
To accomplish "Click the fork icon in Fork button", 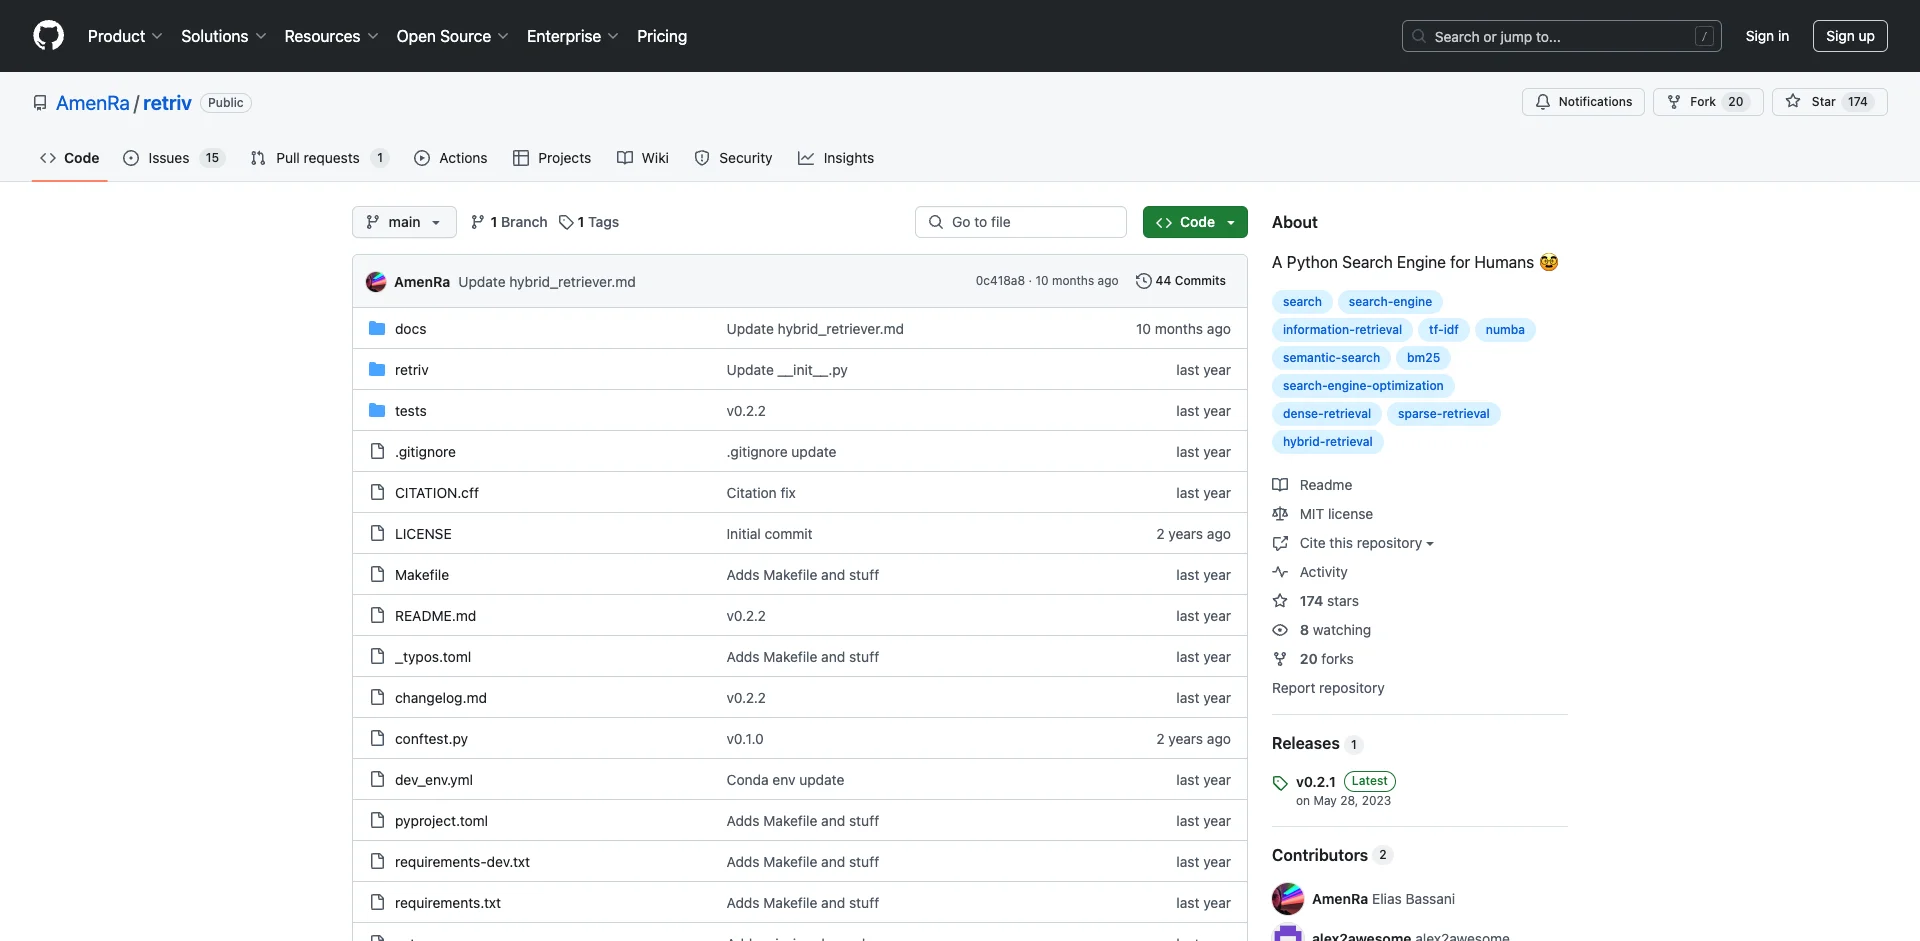I will pos(1674,102).
